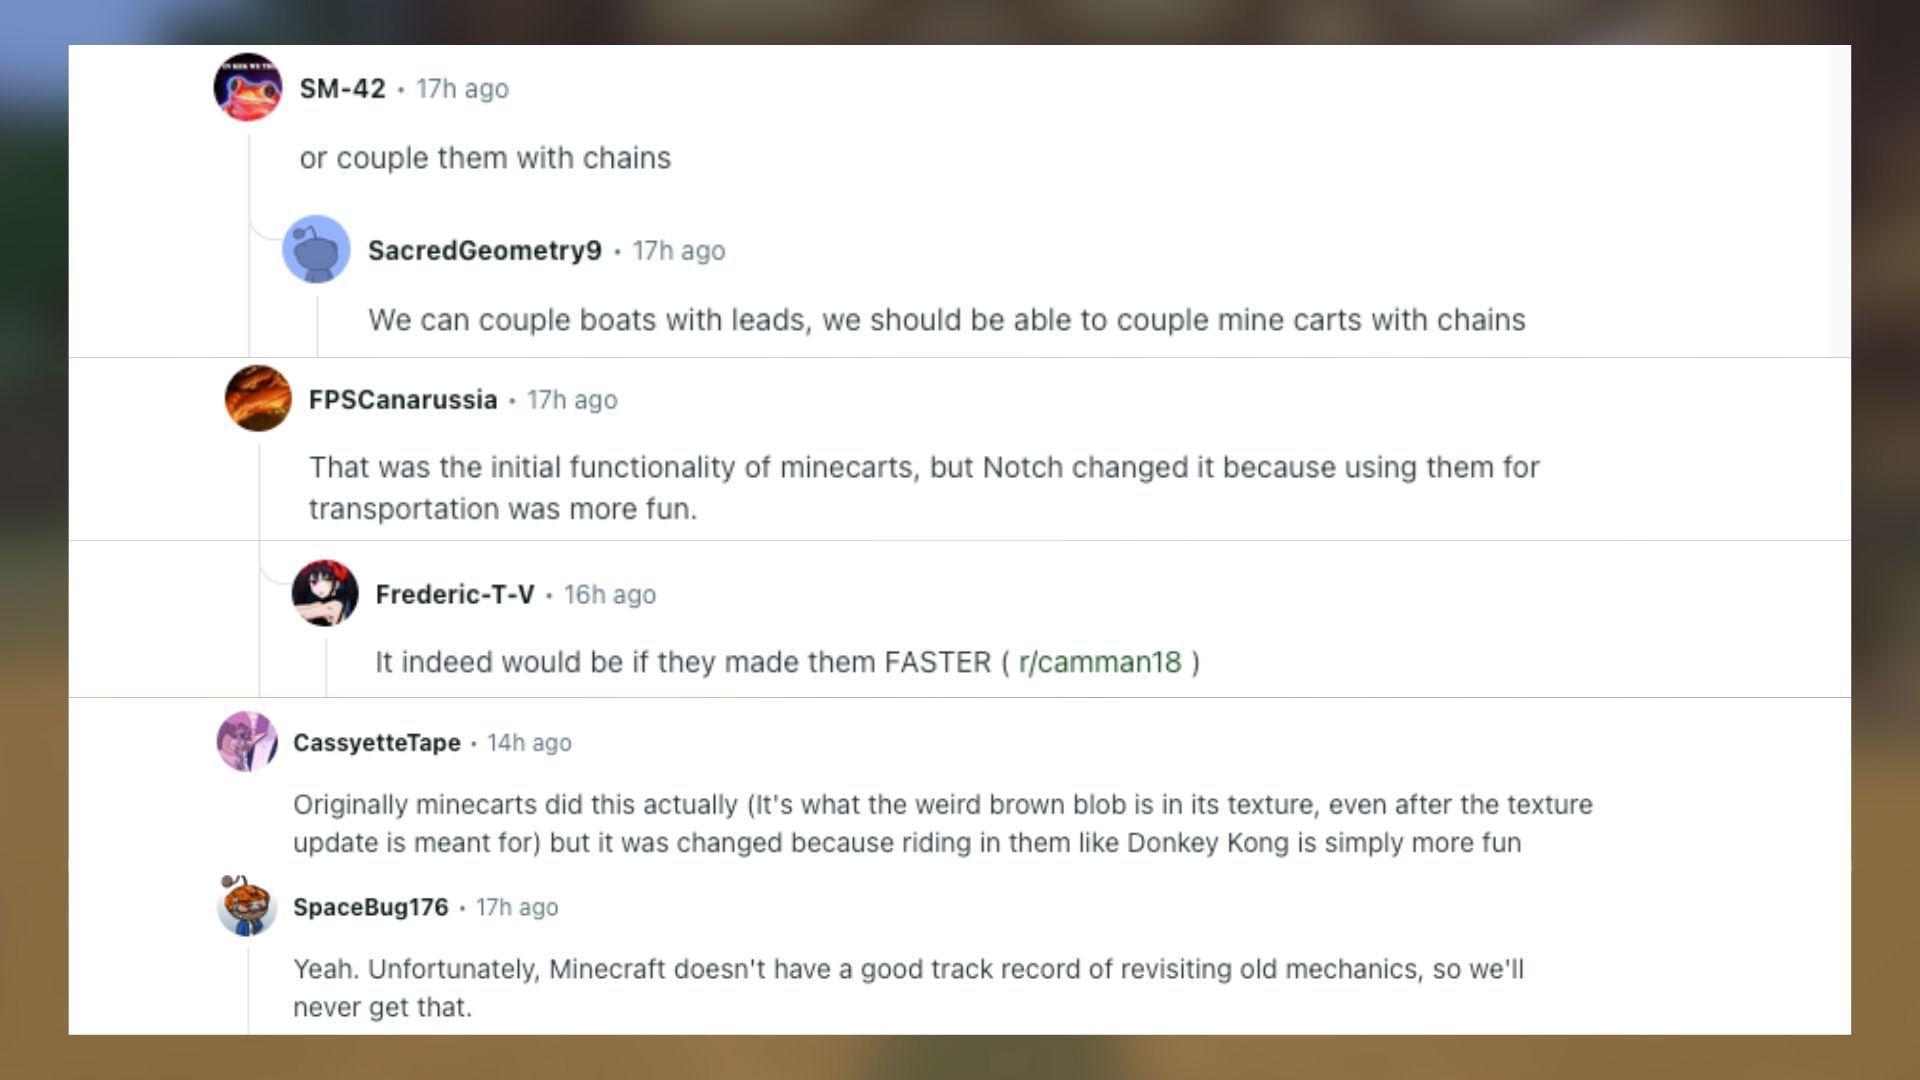Viewport: 1920px width, 1080px height.
Task: Go to FPSCanarussia's profile via username
Action: [x=402, y=400]
